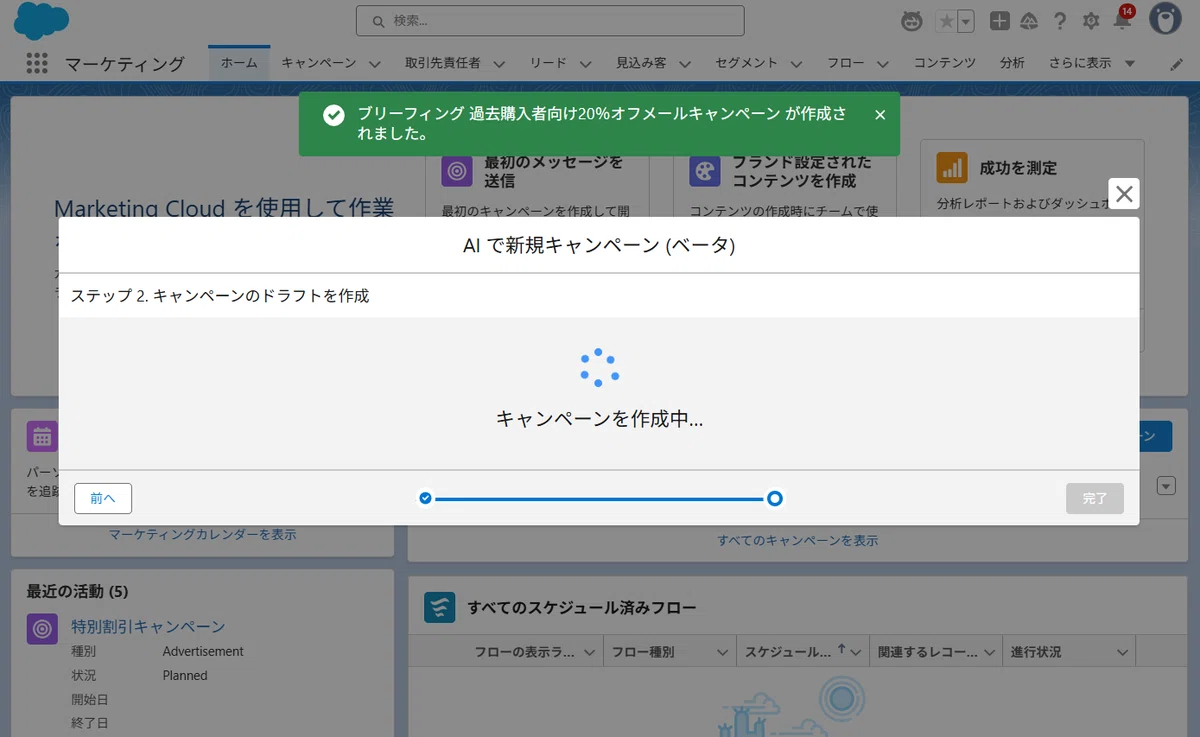Image resolution: width=1200 pixels, height=737 pixels.
Task: Expand the 取引先責任者 menu chevron
Action: (499, 63)
